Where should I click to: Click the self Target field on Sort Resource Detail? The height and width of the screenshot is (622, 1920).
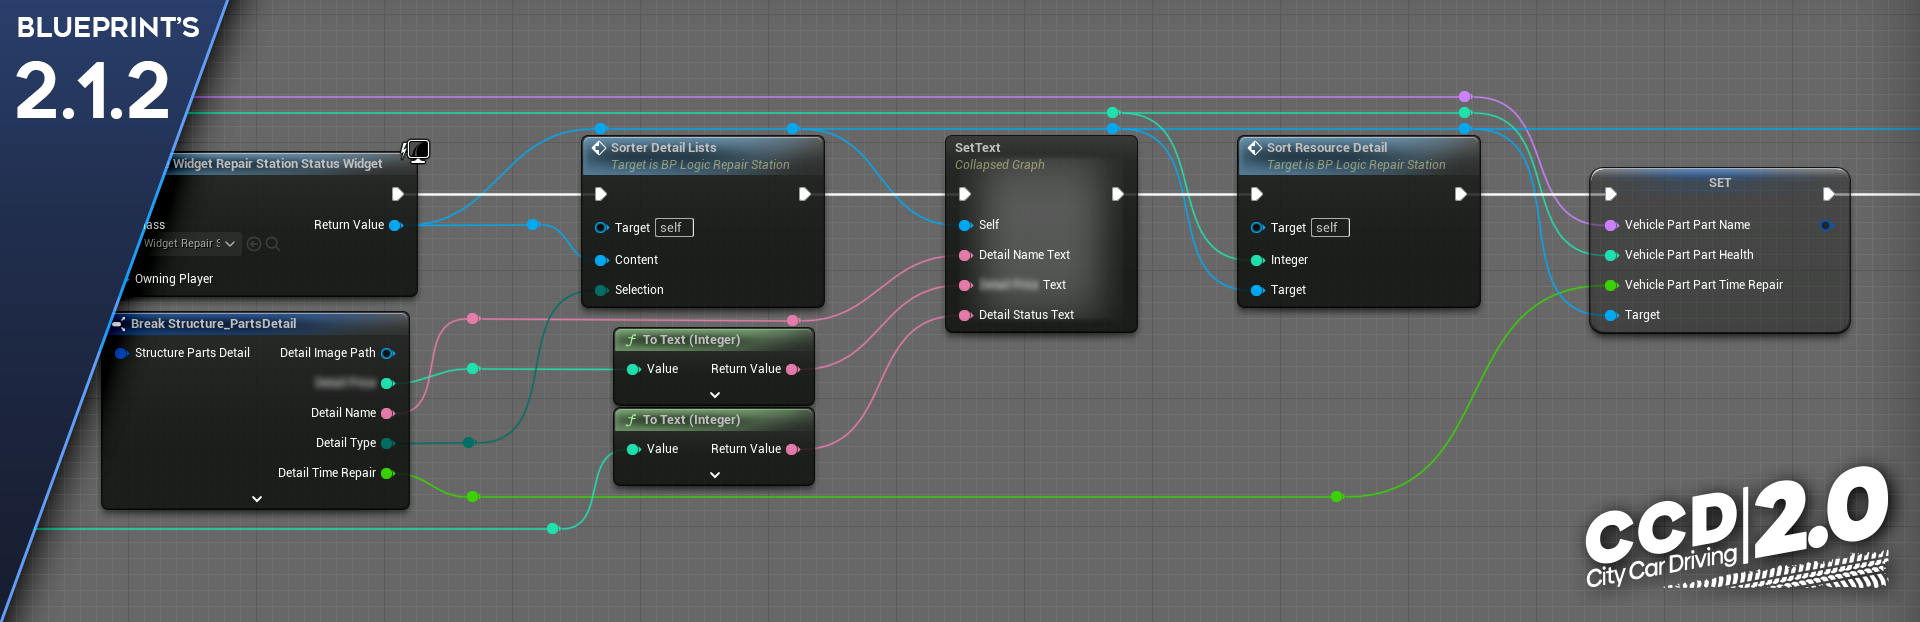[x=1330, y=228]
